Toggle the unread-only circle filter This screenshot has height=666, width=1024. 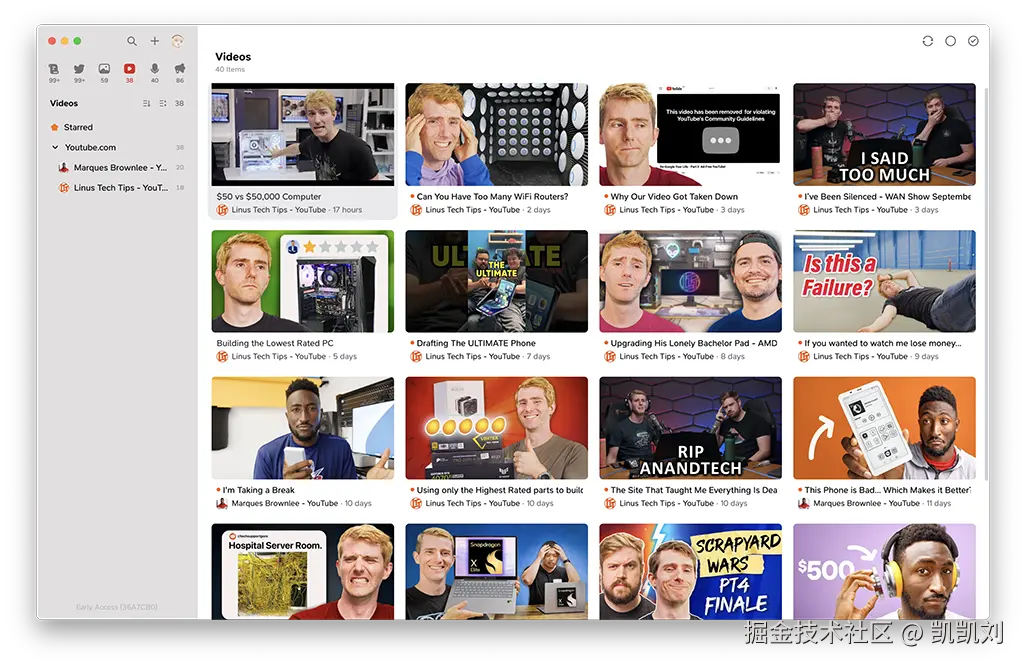(950, 41)
